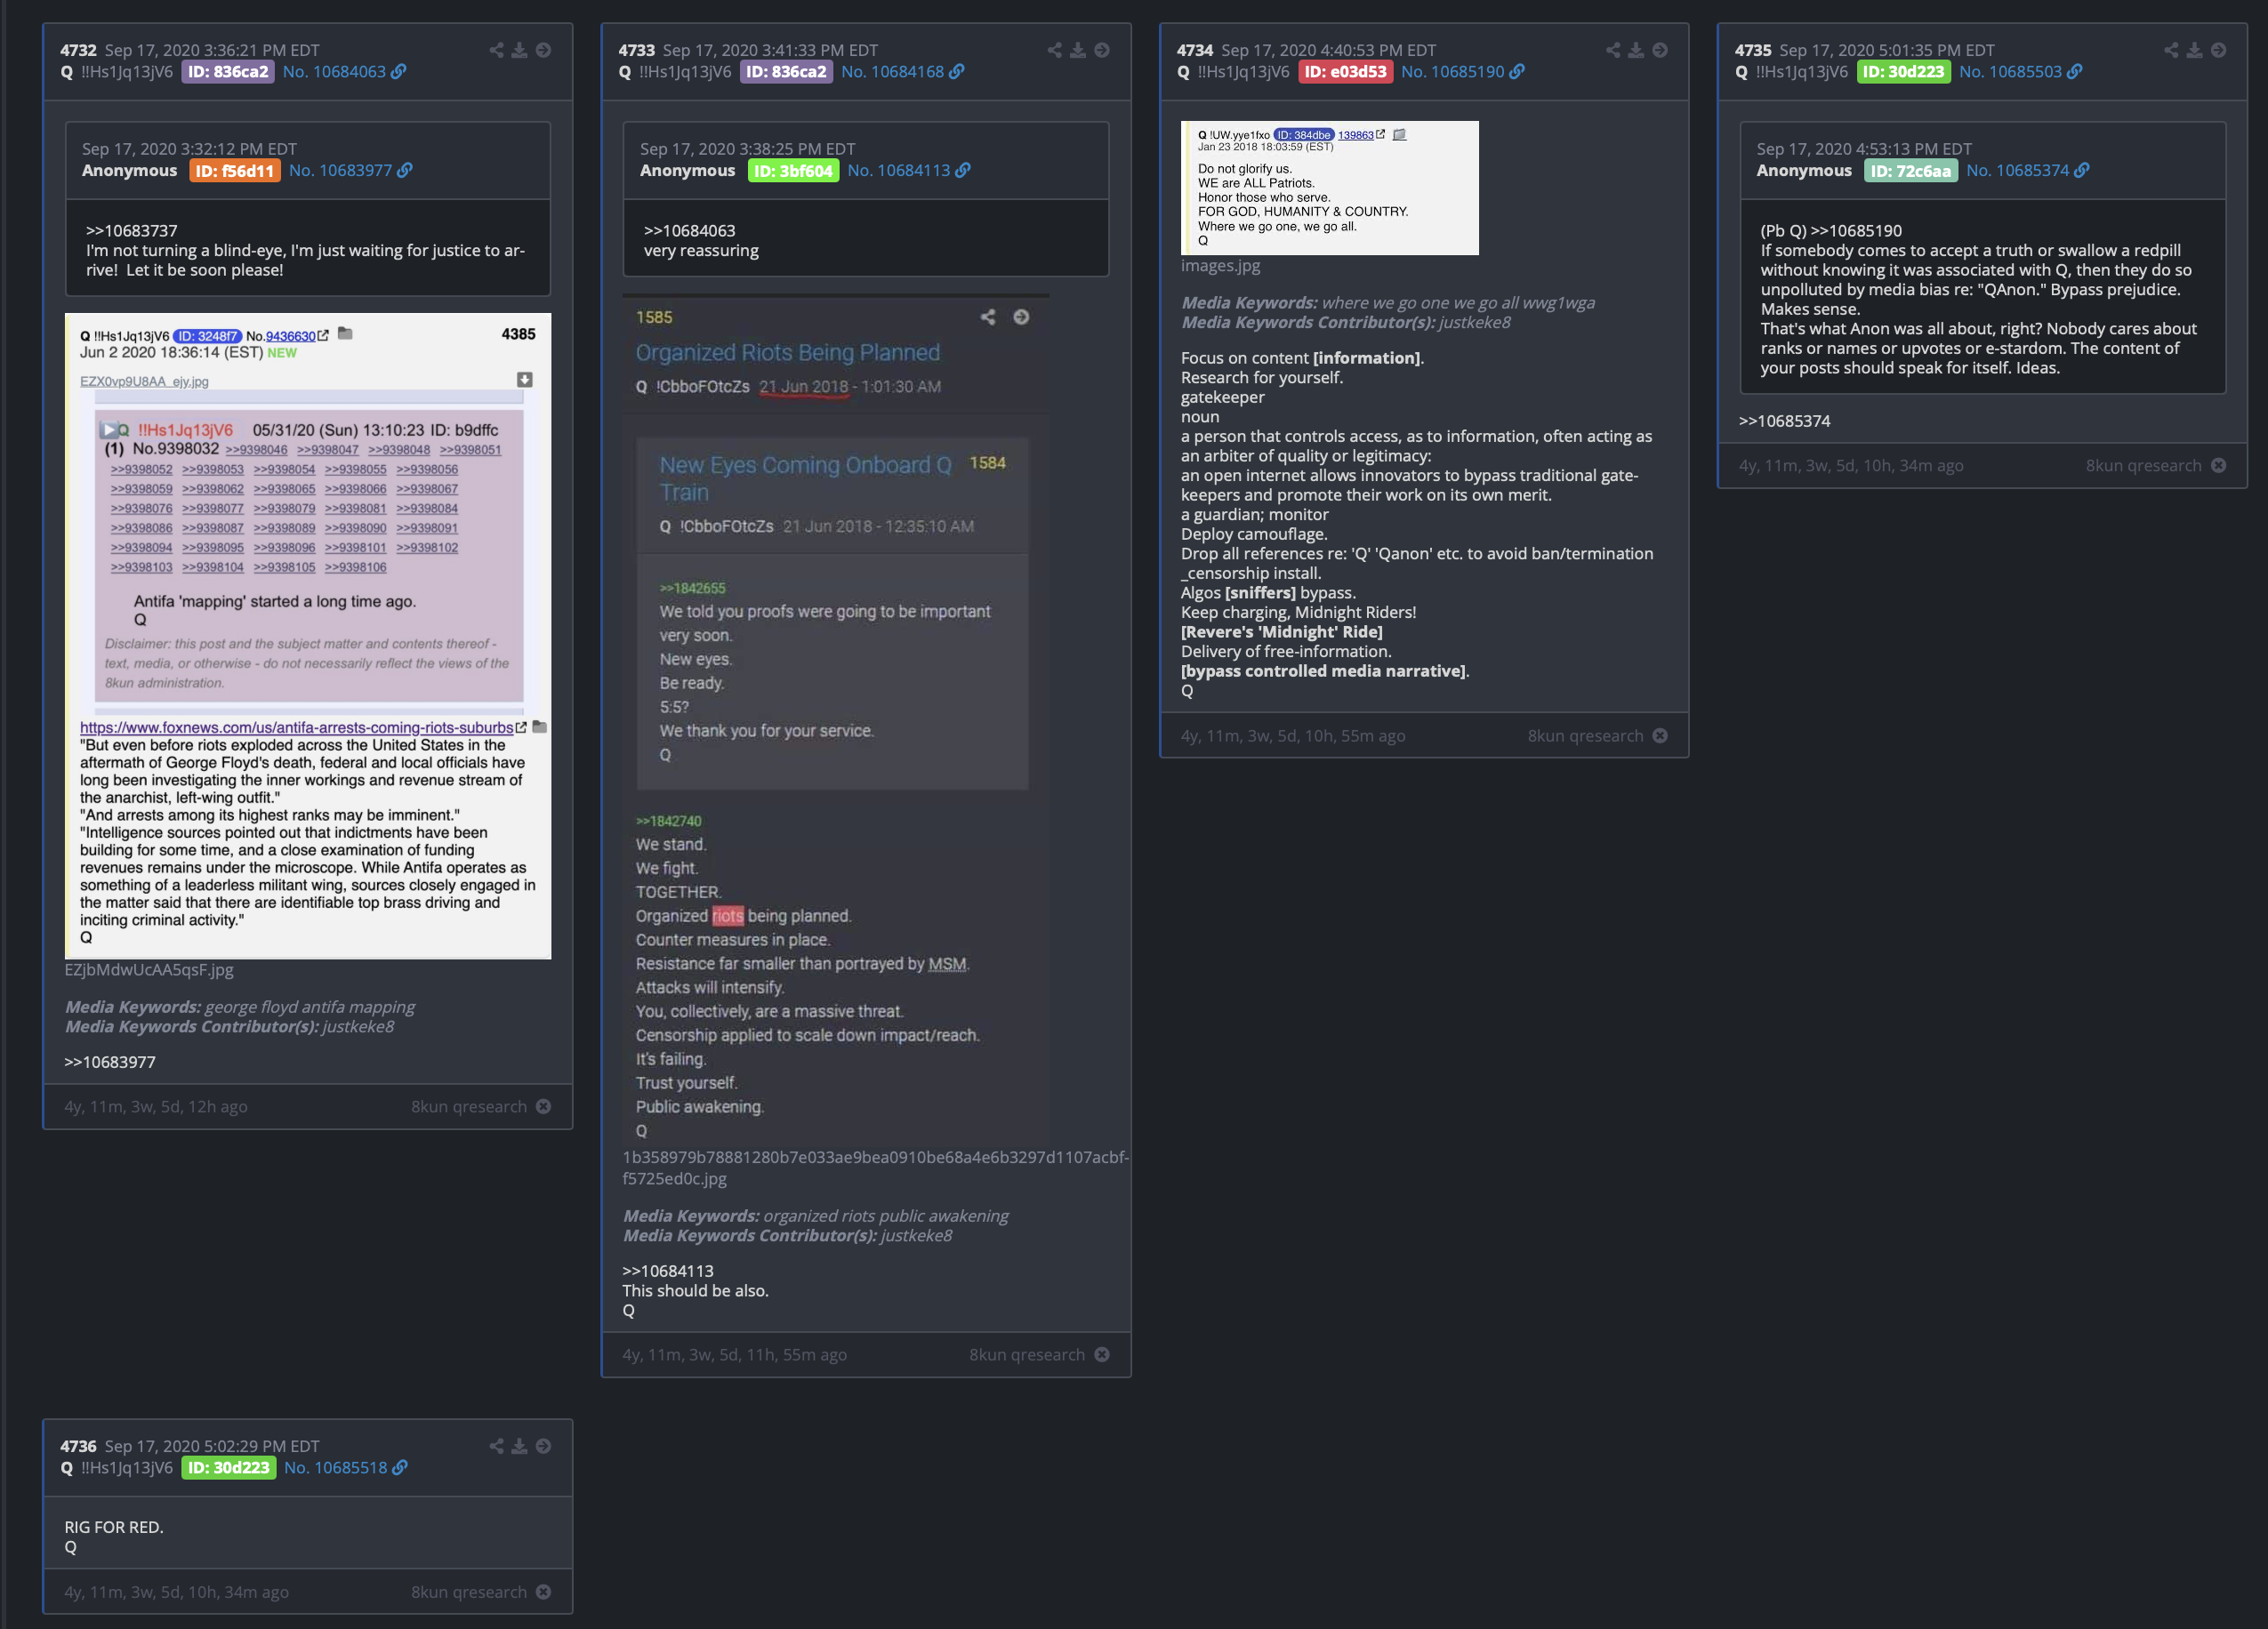Click the ID: 836ca2 badge on post 4733
Screen dimensions: 2268x1629
(x=786, y=72)
